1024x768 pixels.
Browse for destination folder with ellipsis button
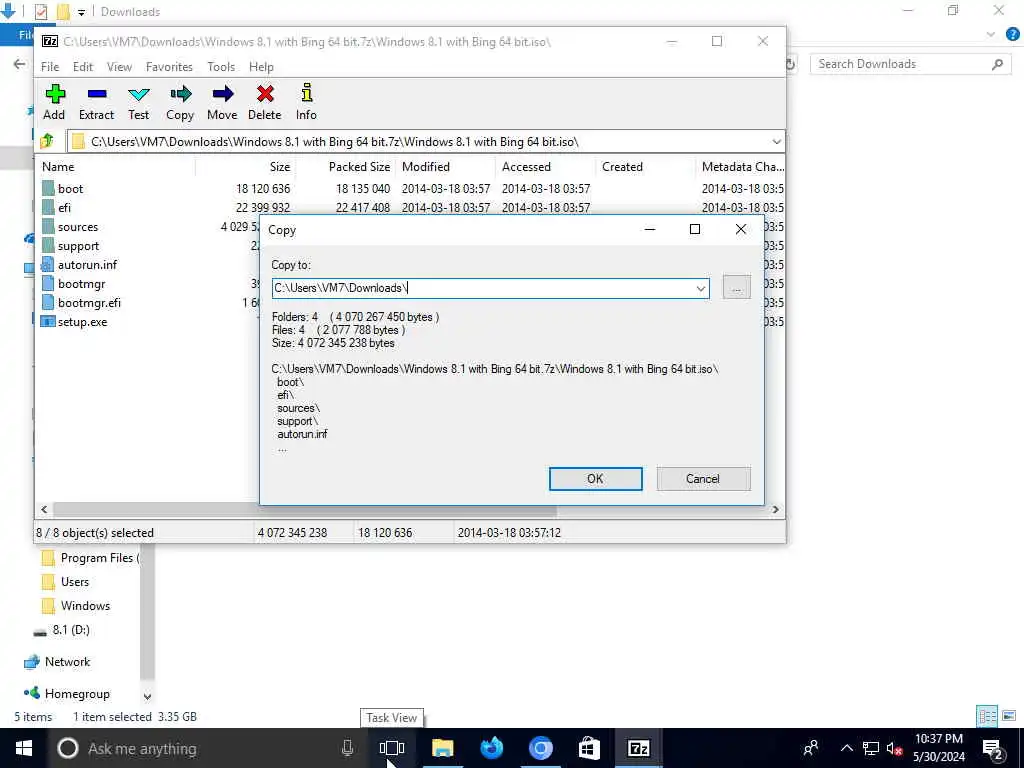(x=737, y=287)
